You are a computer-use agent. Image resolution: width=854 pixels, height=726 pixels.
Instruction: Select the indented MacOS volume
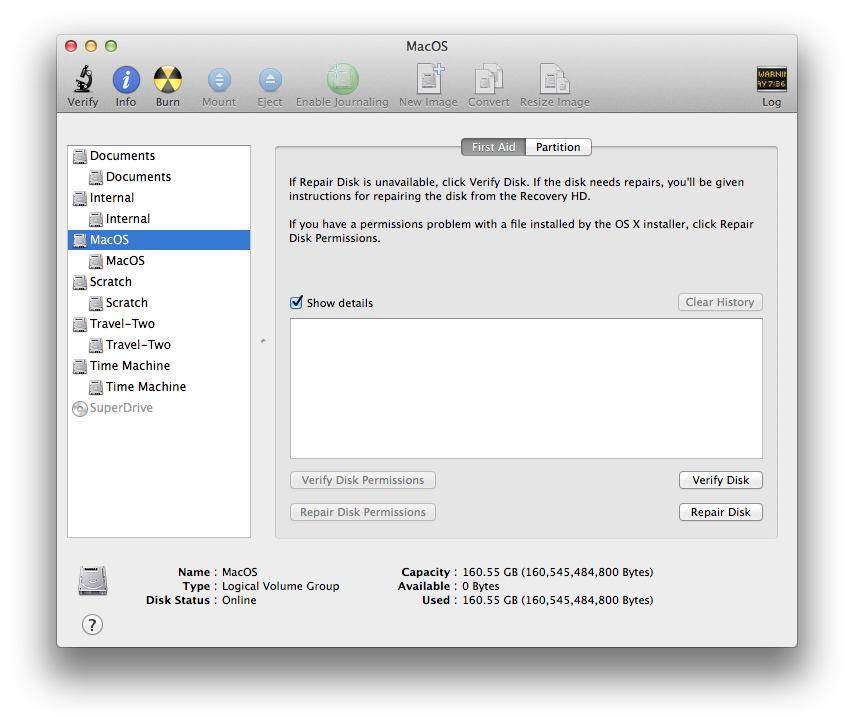click(159, 261)
